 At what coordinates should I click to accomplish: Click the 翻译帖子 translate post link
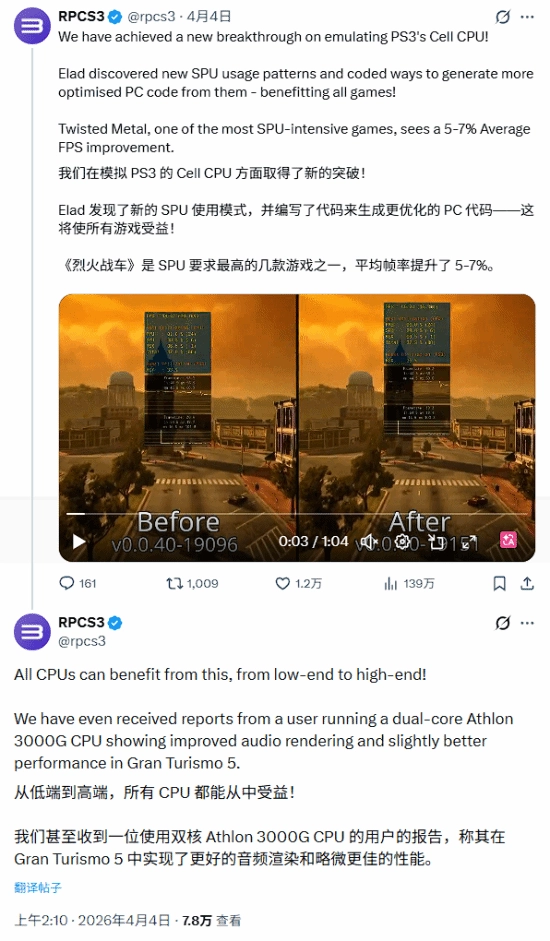pyautogui.click(x=38, y=888)
